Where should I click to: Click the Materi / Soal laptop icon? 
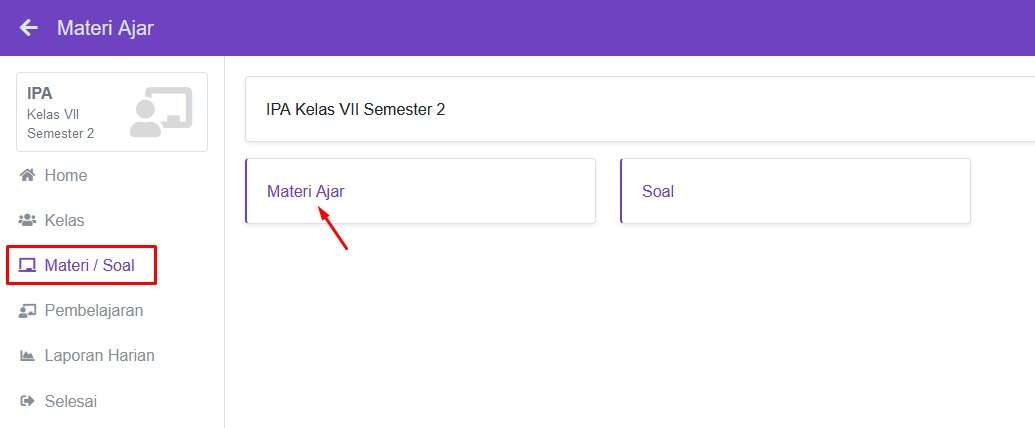tap(28, 266)
